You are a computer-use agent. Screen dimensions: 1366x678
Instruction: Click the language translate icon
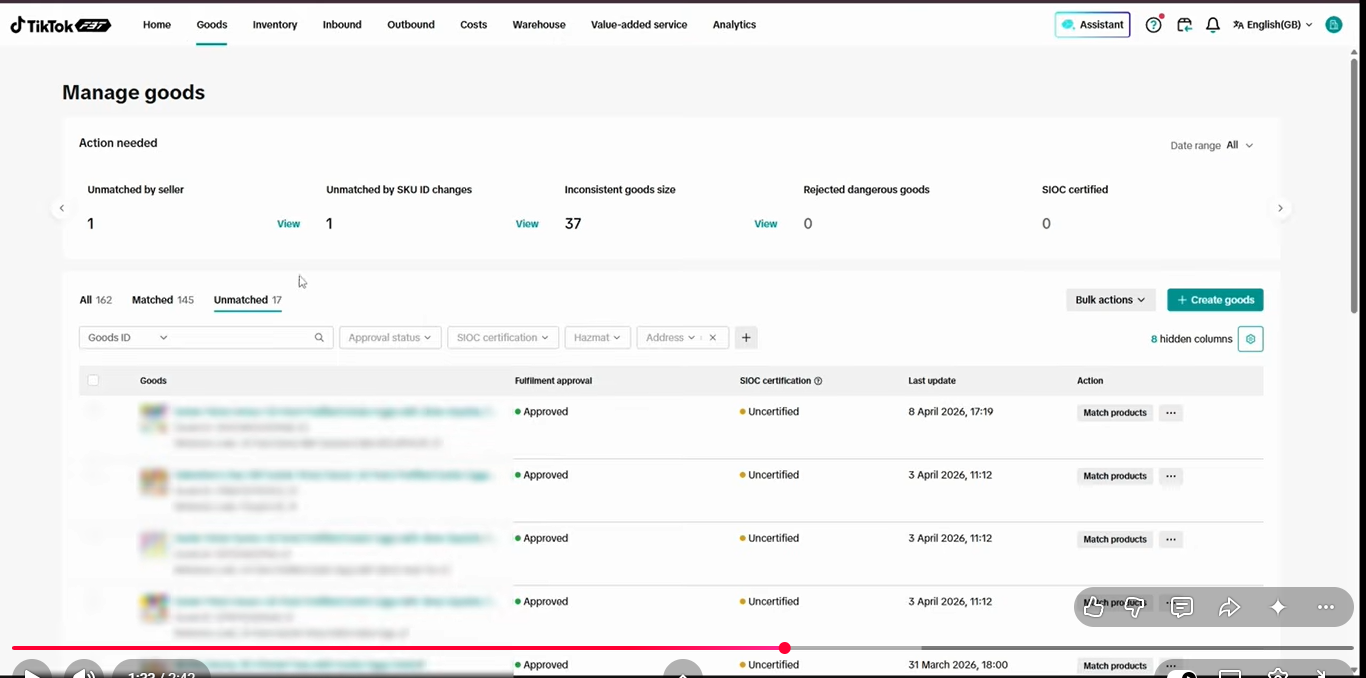click(1238, 25)
